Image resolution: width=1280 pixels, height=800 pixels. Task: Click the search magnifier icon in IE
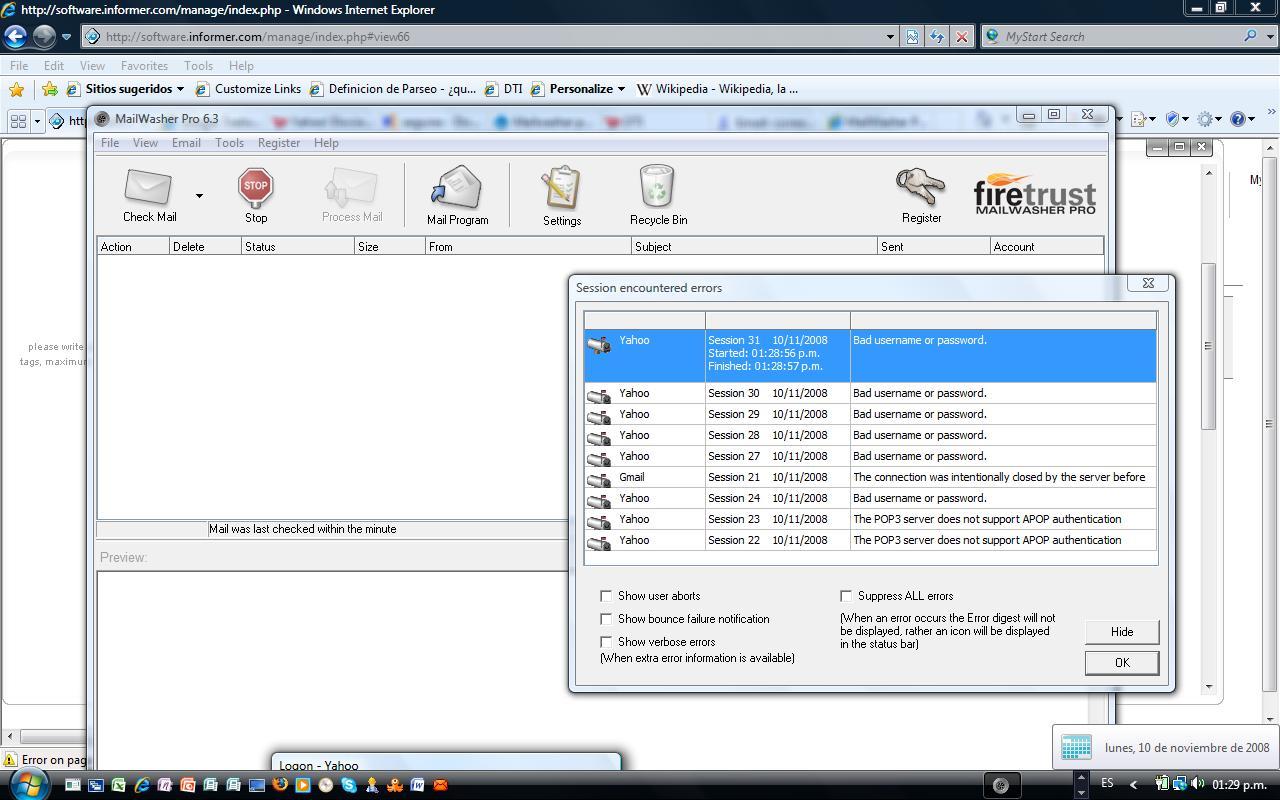click(1250, 36)
